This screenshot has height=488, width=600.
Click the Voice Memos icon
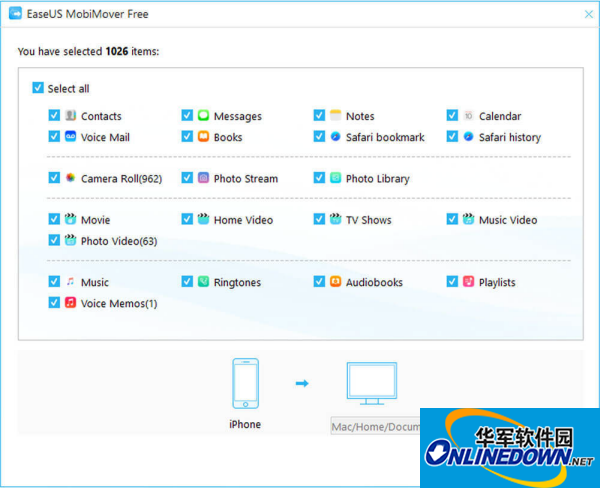(70, 302)
